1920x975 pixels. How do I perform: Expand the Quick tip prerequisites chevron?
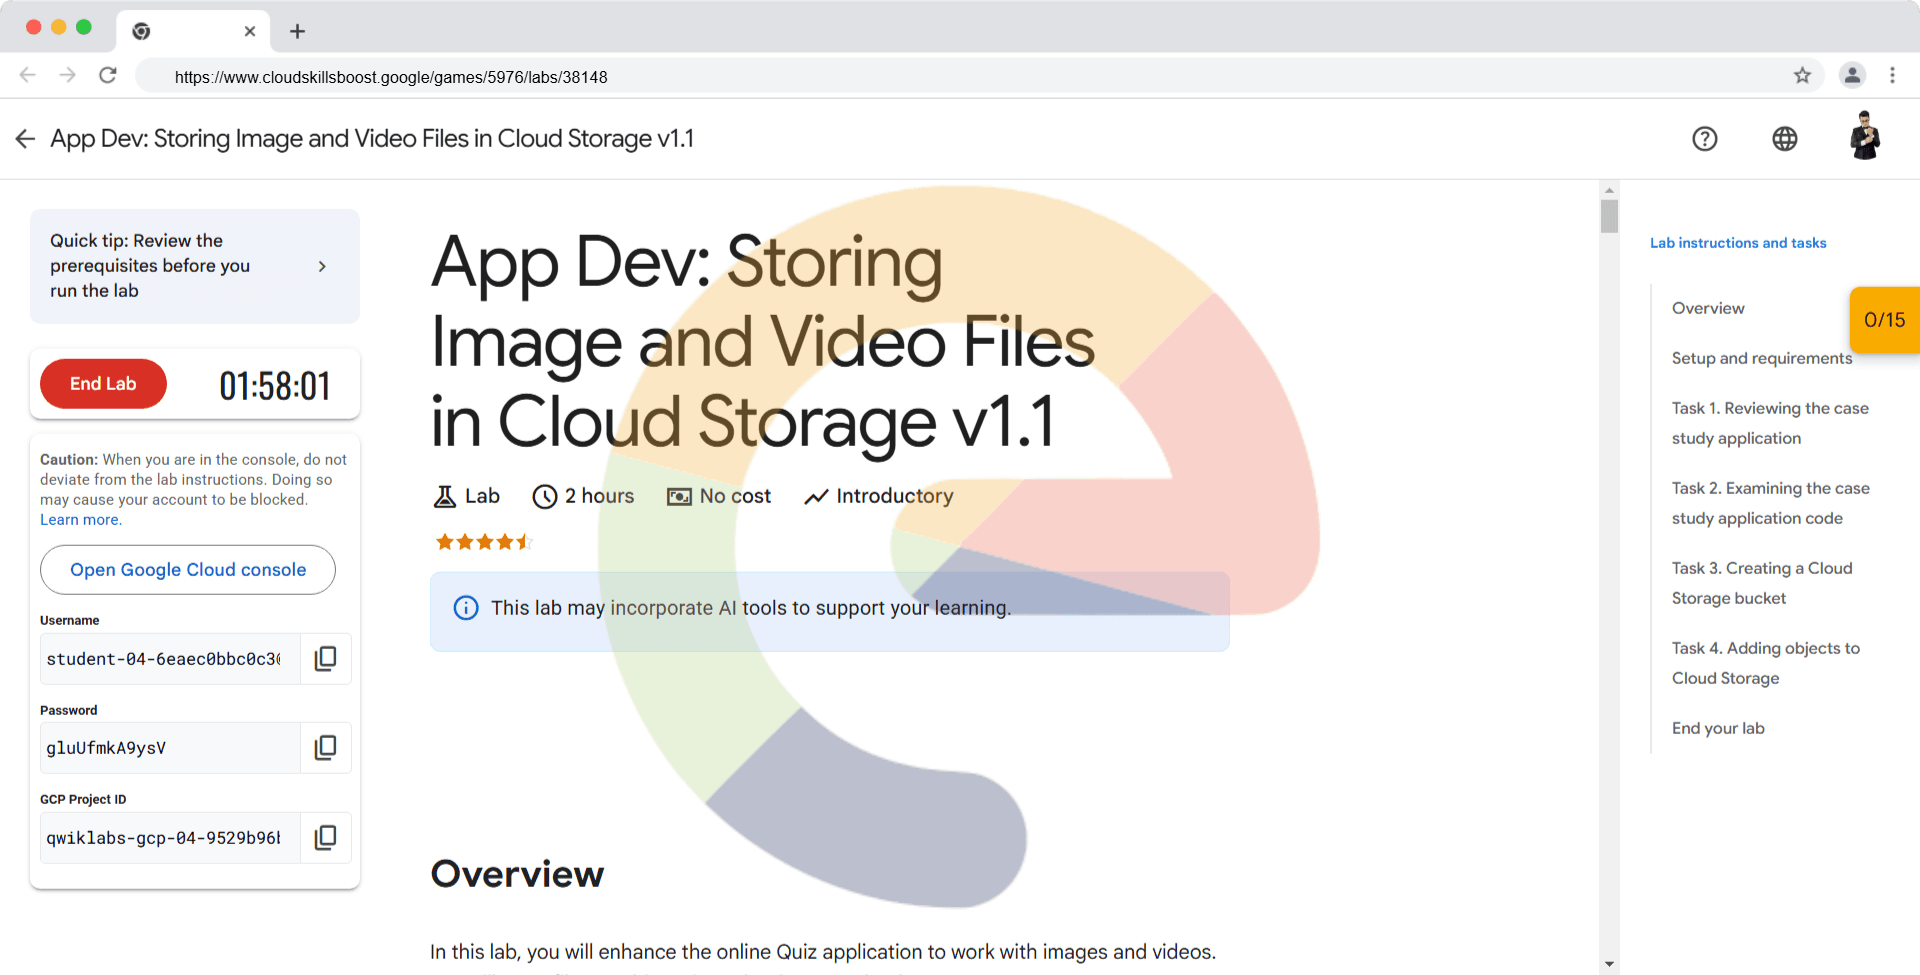click(x=322, y=266)
